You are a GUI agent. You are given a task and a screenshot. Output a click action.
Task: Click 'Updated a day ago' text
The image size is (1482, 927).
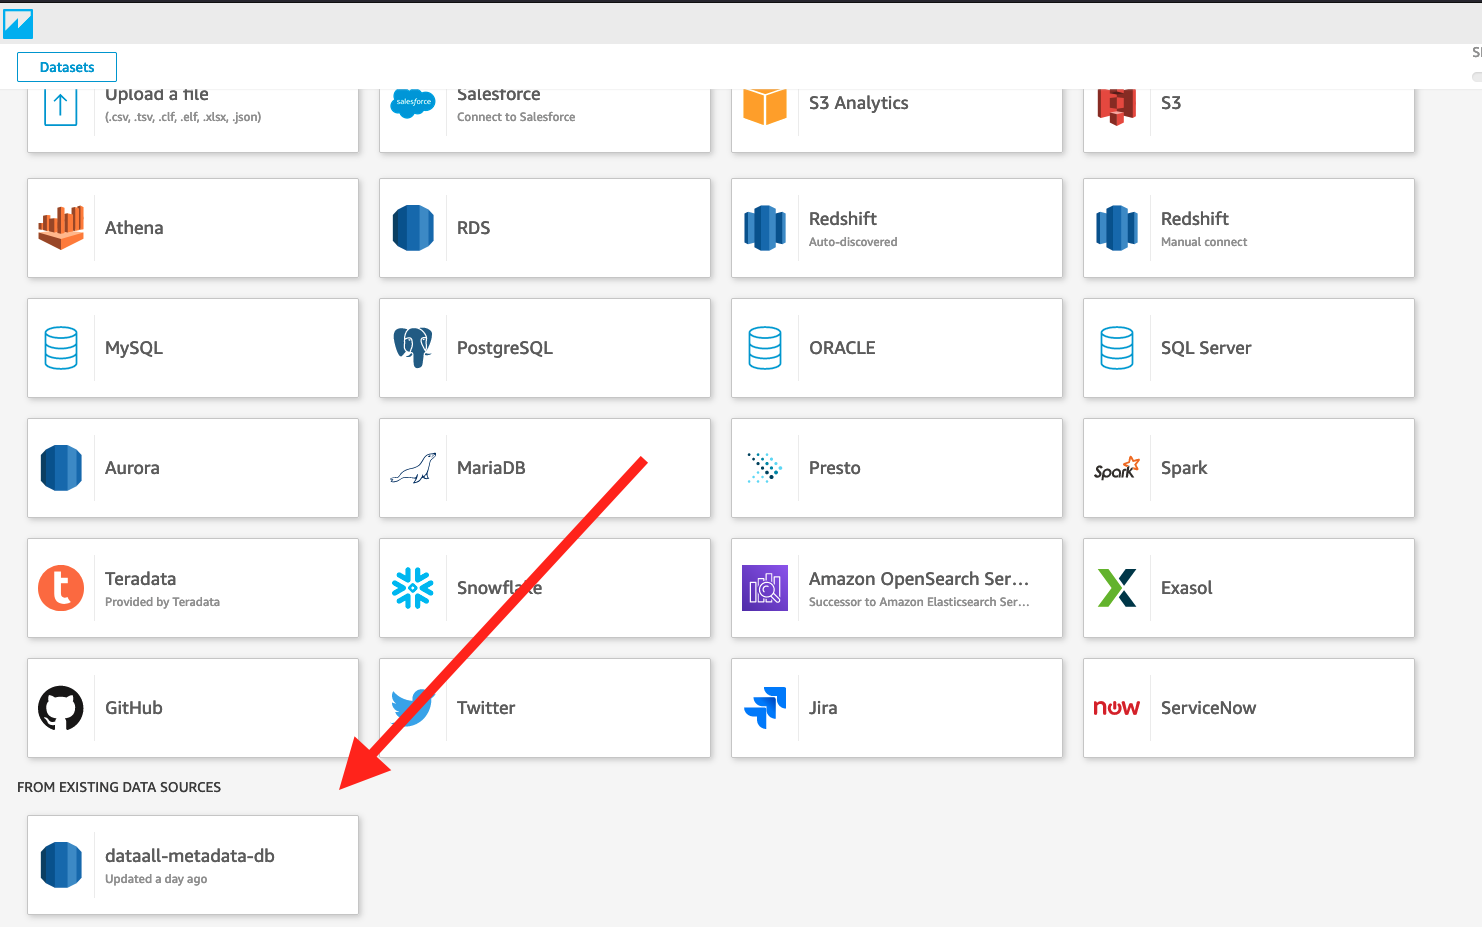pos(156,879)
